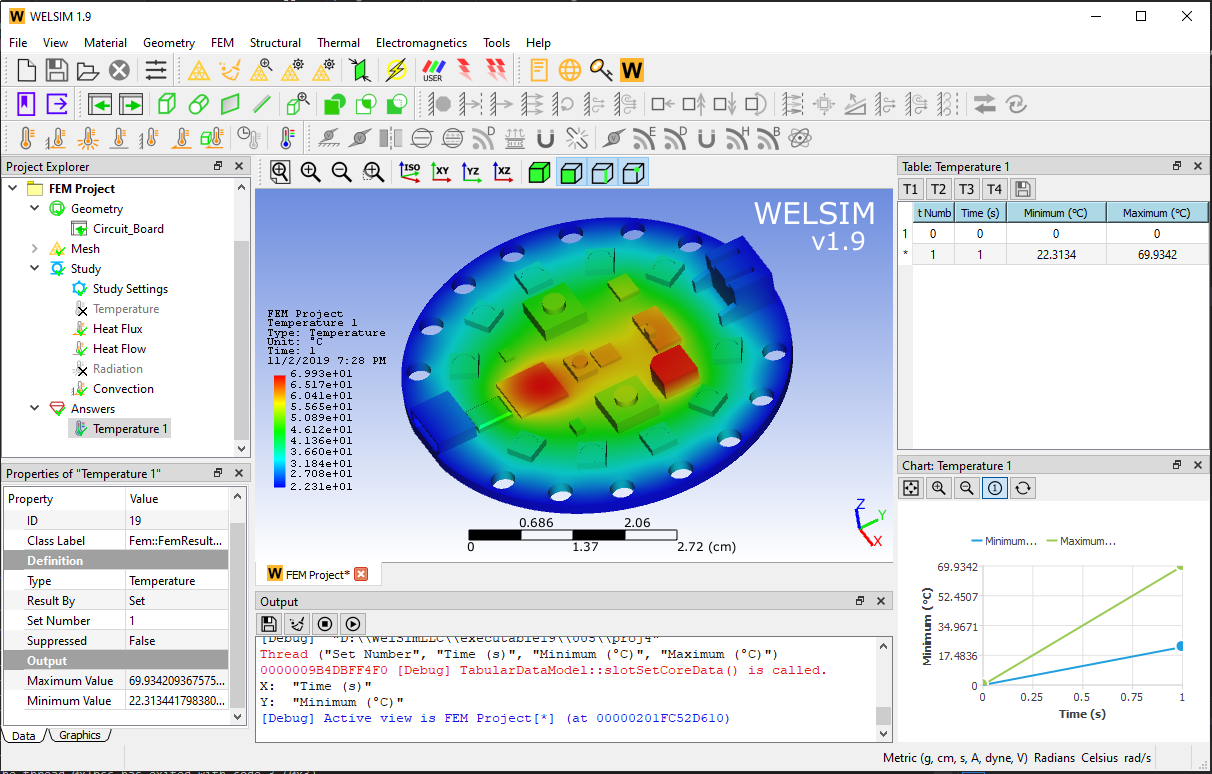
Task: Expand the Mesh tree node
Action: pos(35,248)
